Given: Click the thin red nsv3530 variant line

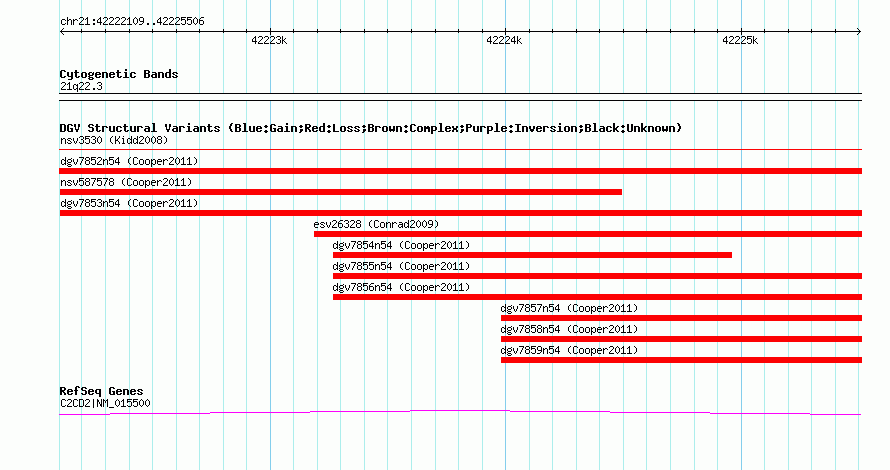Looking at the screenshot, I should pyautogui.click(x=460, y=150).
